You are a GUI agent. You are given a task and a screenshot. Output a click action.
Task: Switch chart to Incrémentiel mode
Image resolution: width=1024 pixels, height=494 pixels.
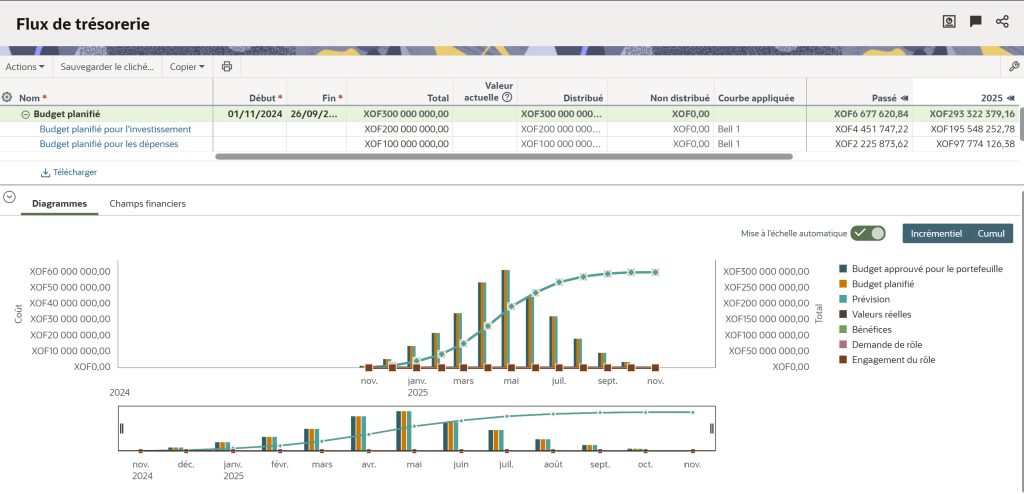coord(936,233)
